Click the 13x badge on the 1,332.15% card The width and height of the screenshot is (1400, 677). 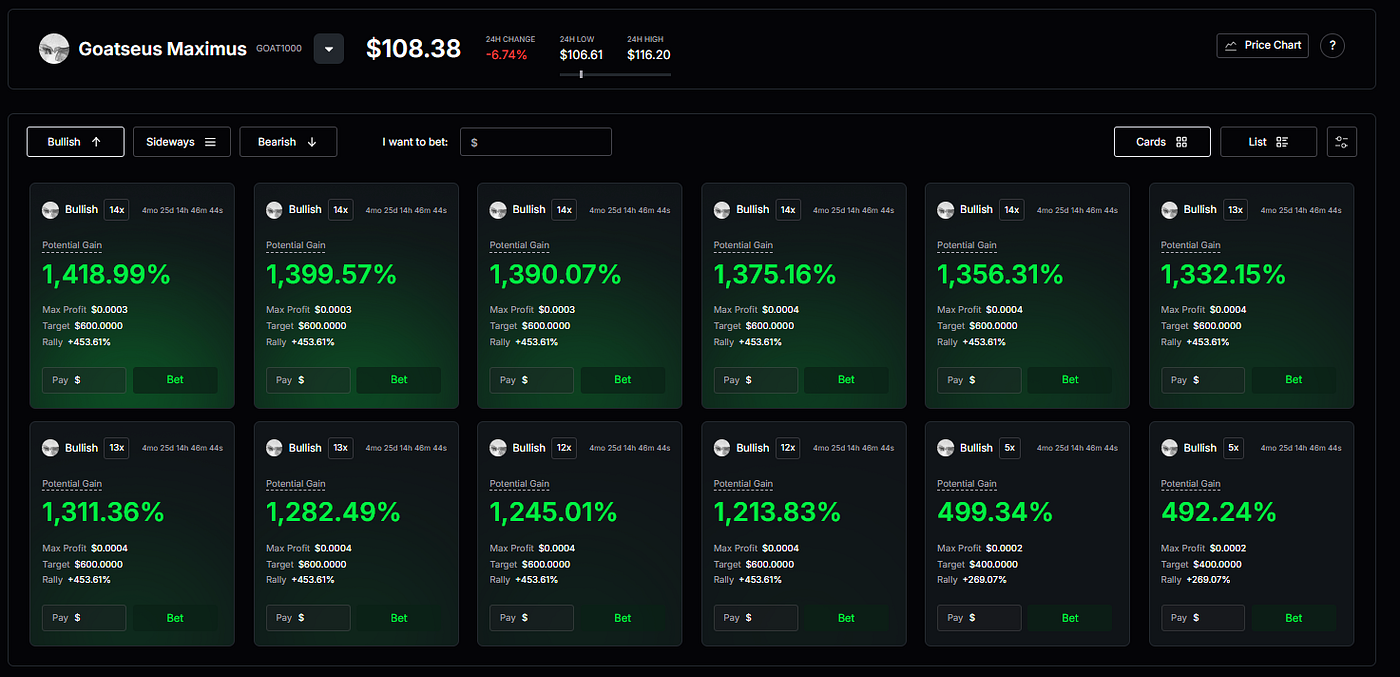click(1236, 210)
